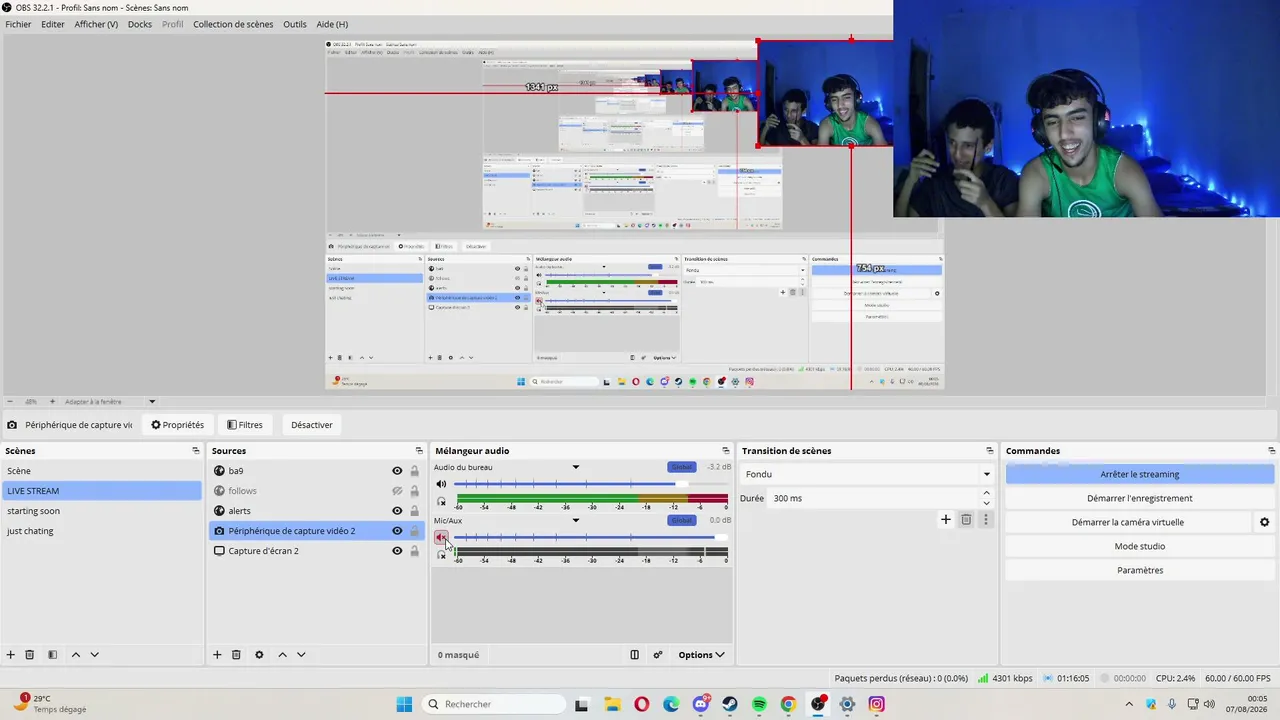
Task: Open source properties gear in Sources toolbar
Action: (259, 655)
